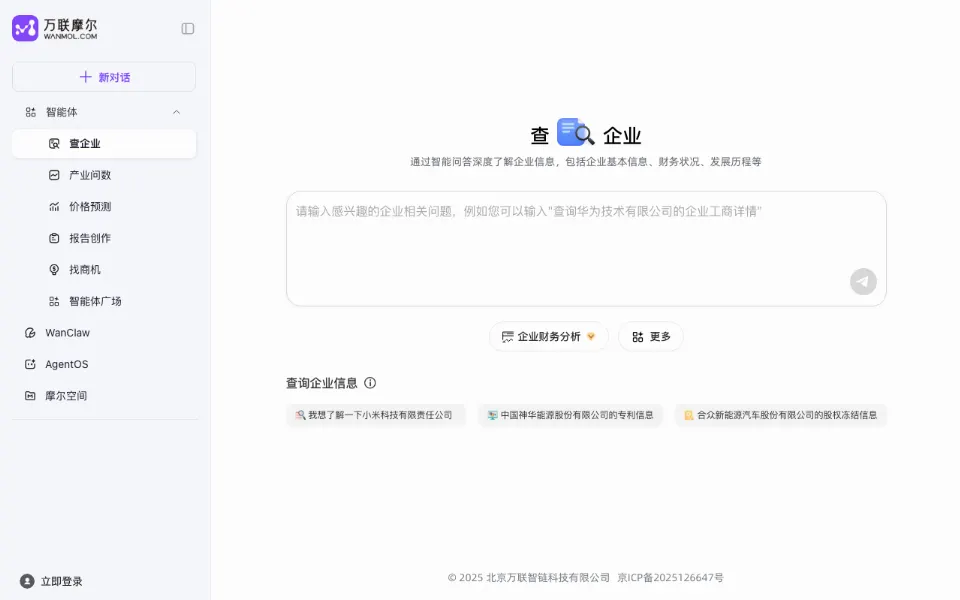Open the 查企业 agent
The height and width of the screenshot is (600, 960).
[104, 143]
